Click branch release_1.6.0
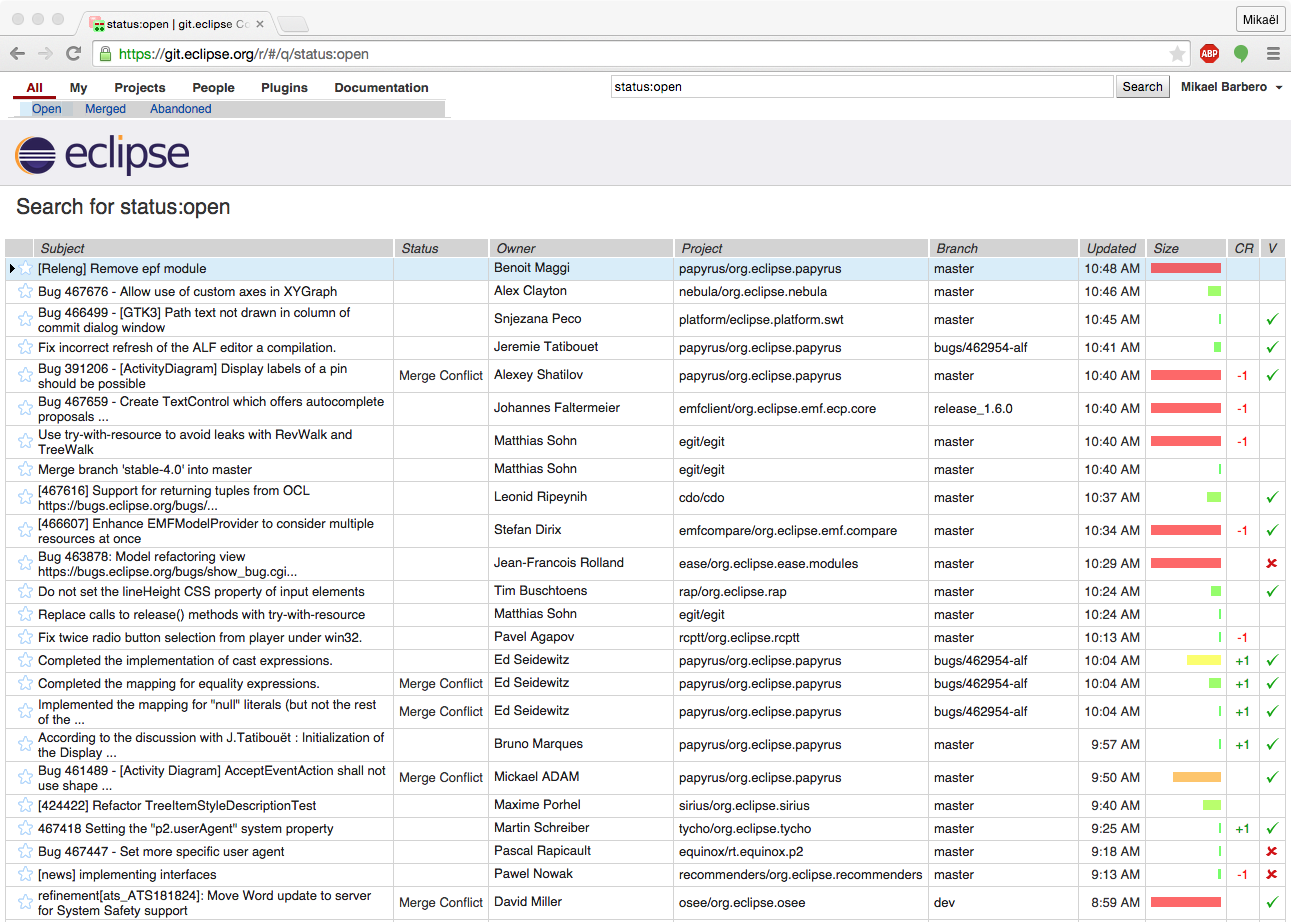The image size is (1291, 922). point(973,408)
